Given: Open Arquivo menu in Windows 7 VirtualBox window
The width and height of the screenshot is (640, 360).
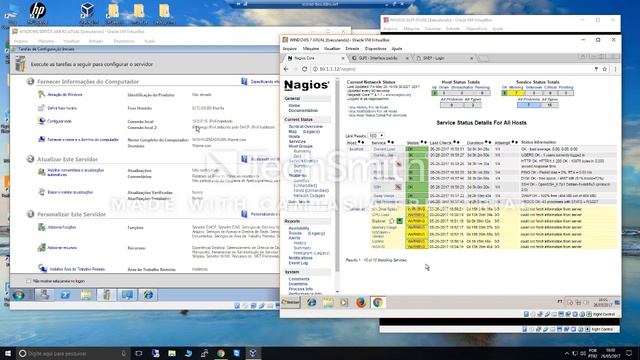Looking at the screenshot, I should click(x=290, y=49).
